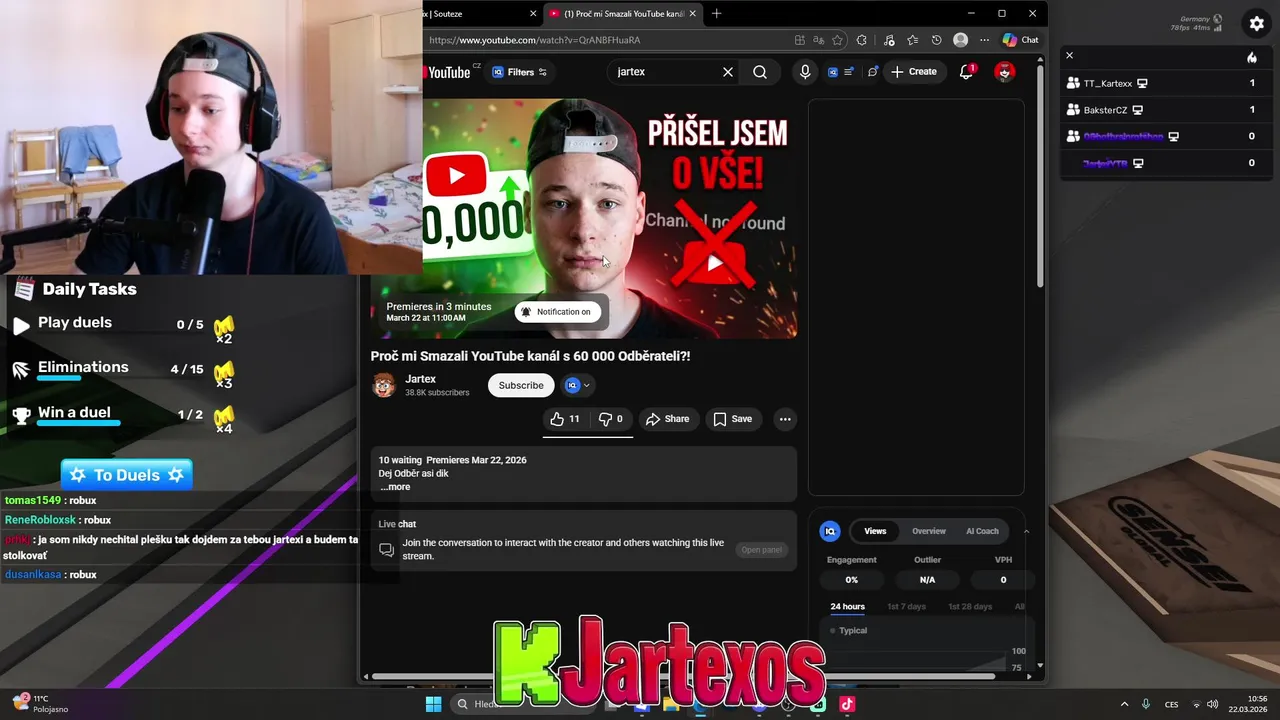Screen dimensions: 1280x720
Task: Select the AI Coach tab in vidIQ panel
Action: 982,531
